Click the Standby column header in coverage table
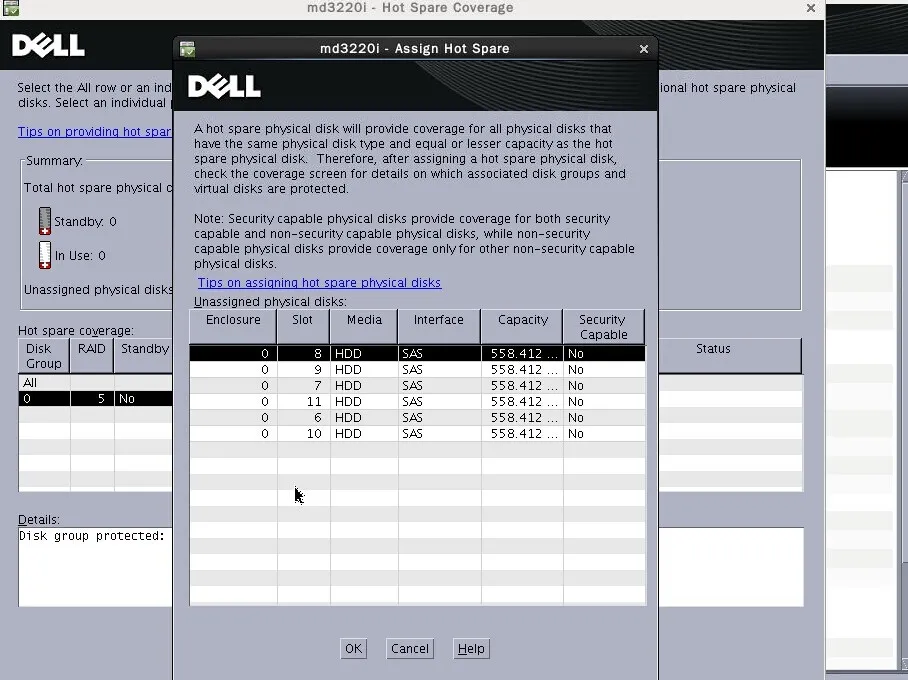This screenshot has width=908, height=680. 144,356
